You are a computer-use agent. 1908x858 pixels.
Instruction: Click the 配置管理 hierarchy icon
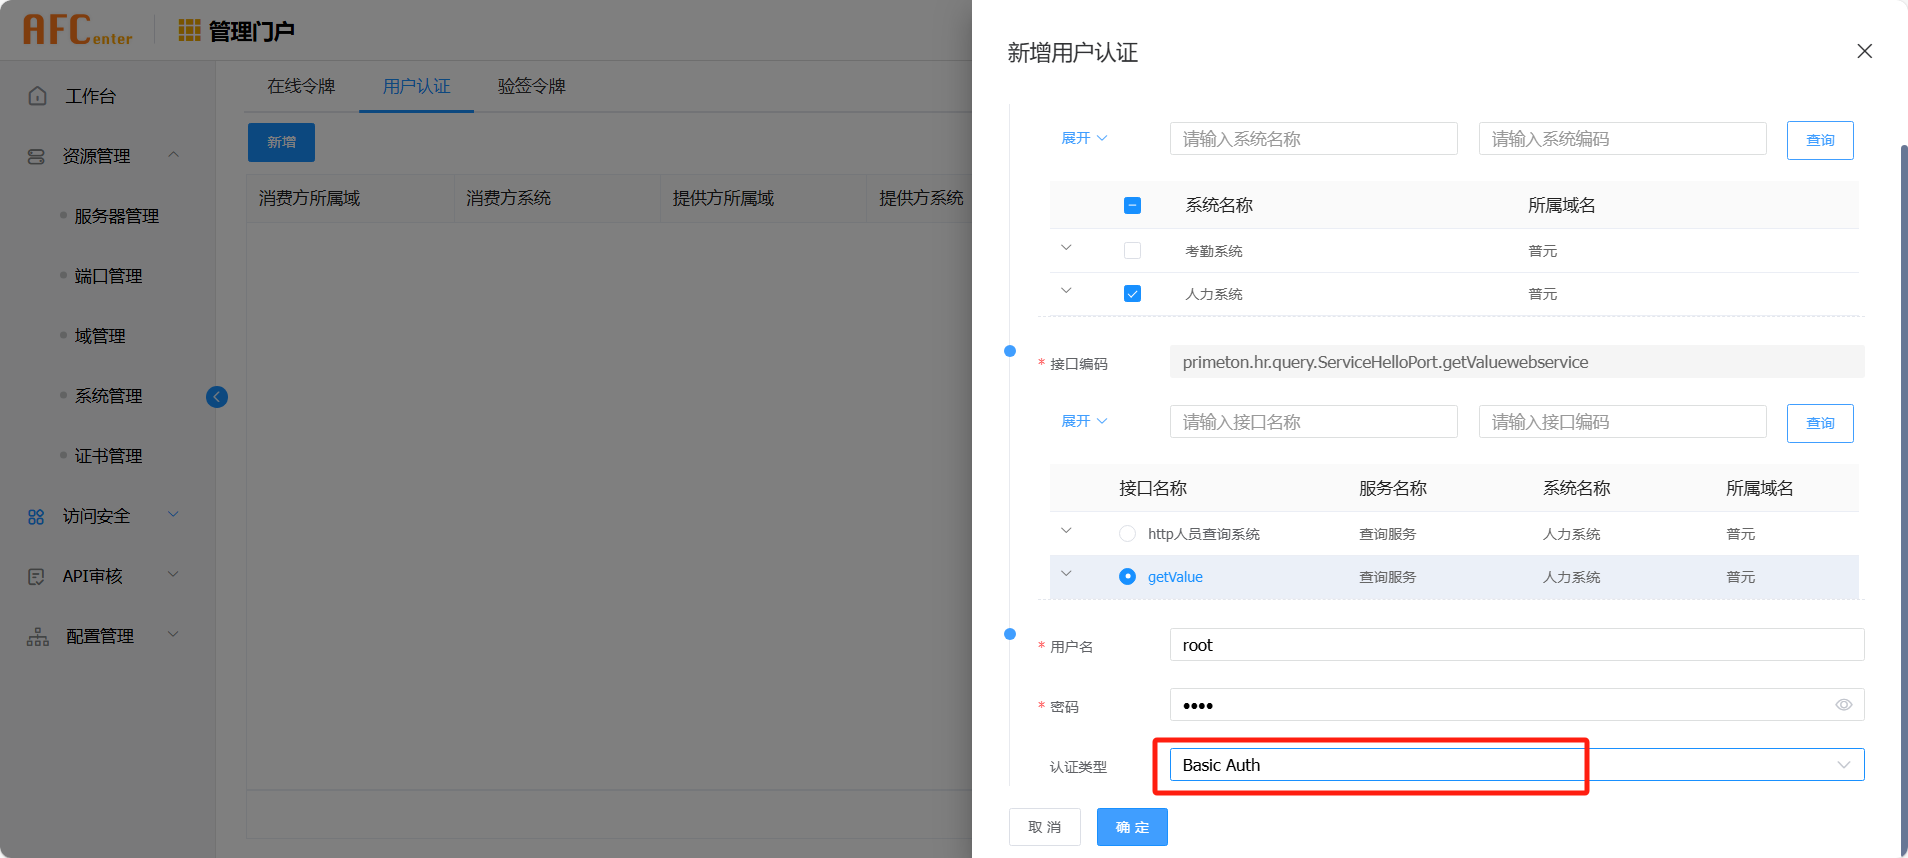tap(38, 637)
